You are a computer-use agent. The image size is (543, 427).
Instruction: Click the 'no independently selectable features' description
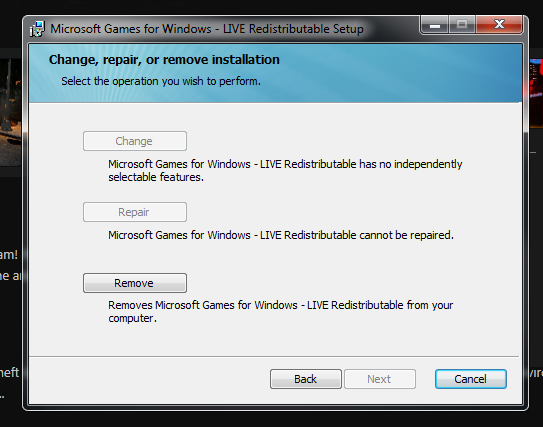point(285,170)
